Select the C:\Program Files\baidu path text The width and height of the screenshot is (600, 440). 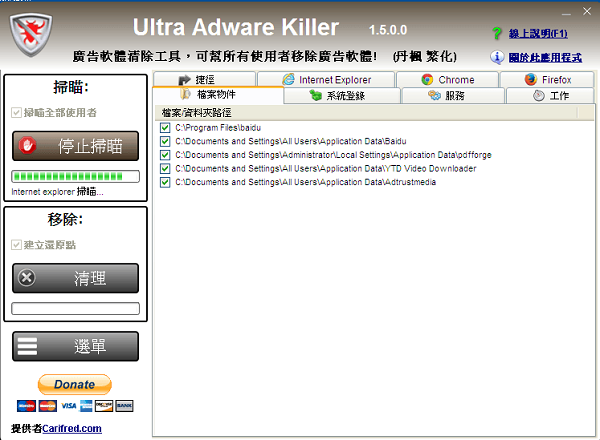pyautogui.click(x=218, y=127)
